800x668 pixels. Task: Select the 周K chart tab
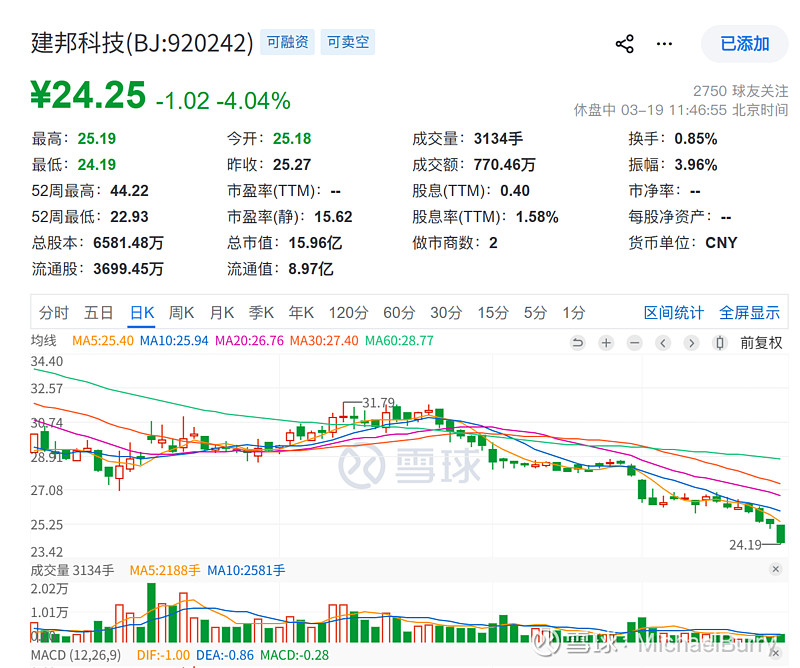pos(182,312)
